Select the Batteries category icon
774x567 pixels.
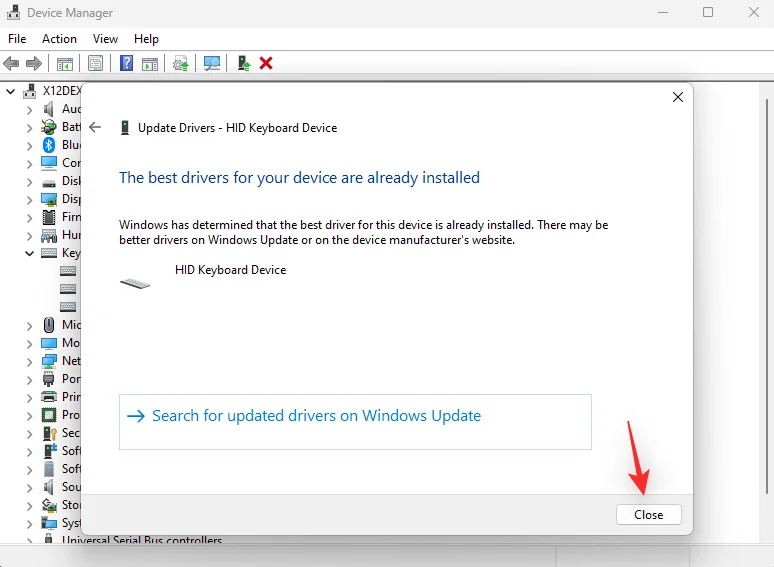48,127
